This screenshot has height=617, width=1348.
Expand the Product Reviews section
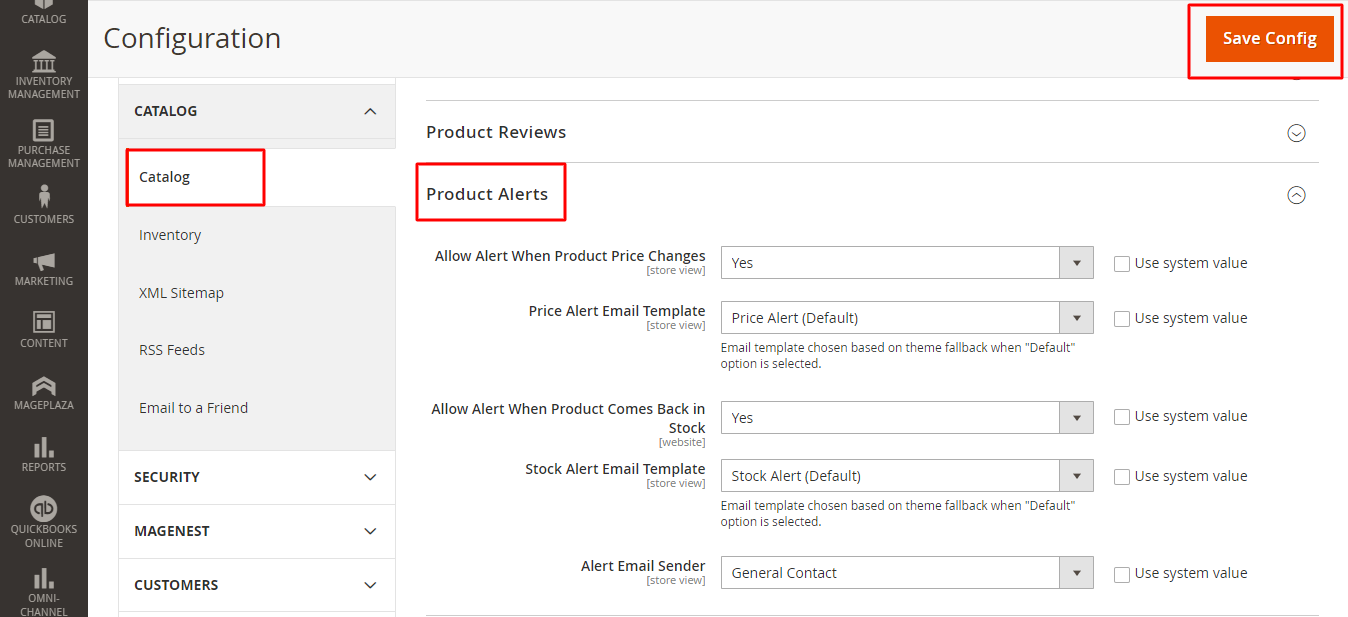pos(1296,133)
